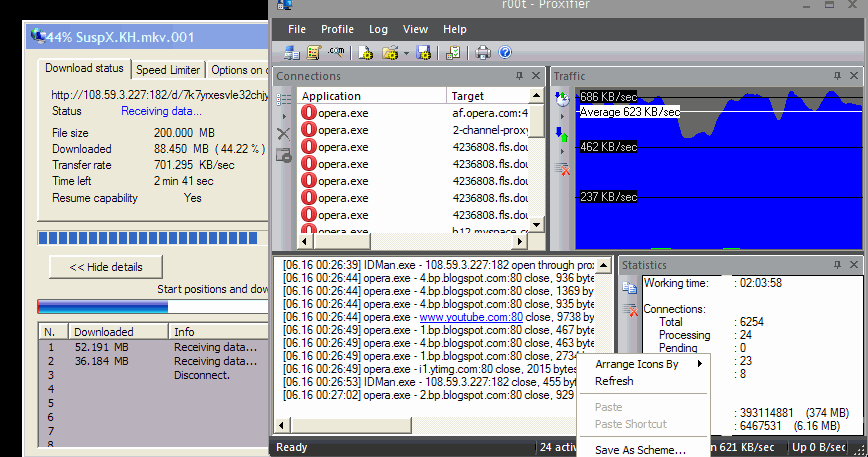Switch to Download status tab in IDM
Viewport: 868px width, 457px height.
(84, 69)
